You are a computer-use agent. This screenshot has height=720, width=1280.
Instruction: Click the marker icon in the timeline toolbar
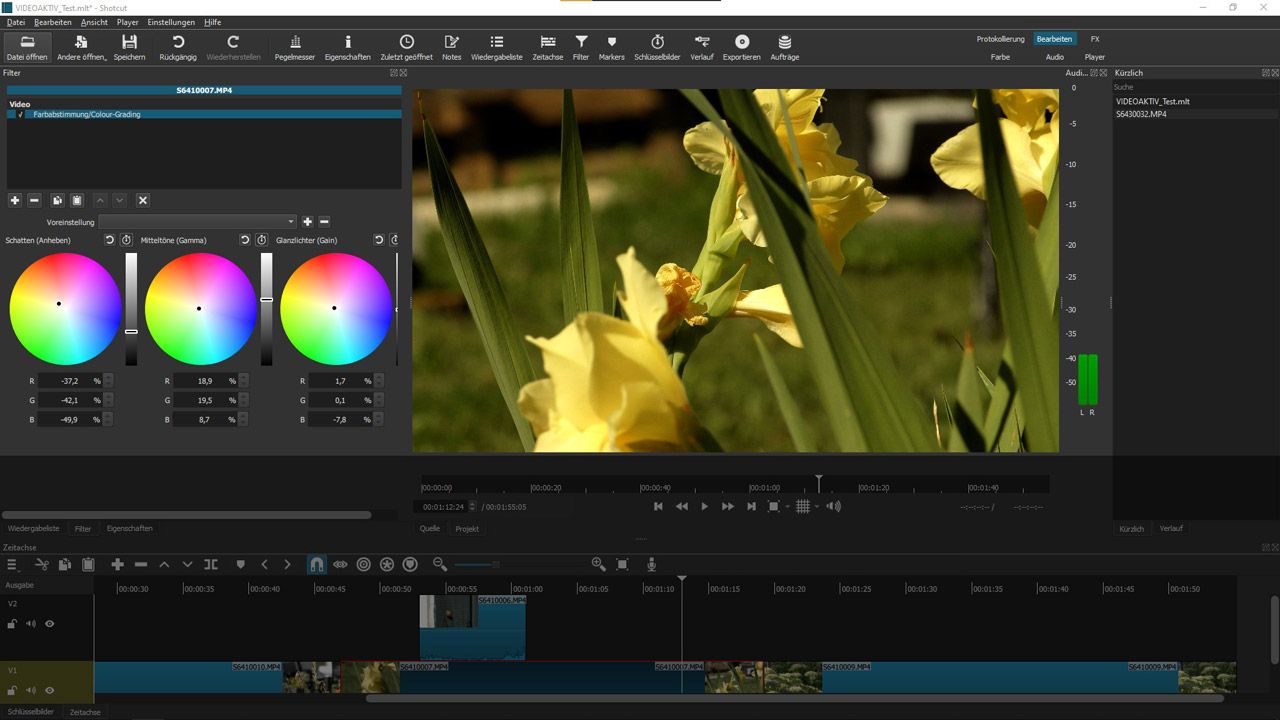coord(240,564)
